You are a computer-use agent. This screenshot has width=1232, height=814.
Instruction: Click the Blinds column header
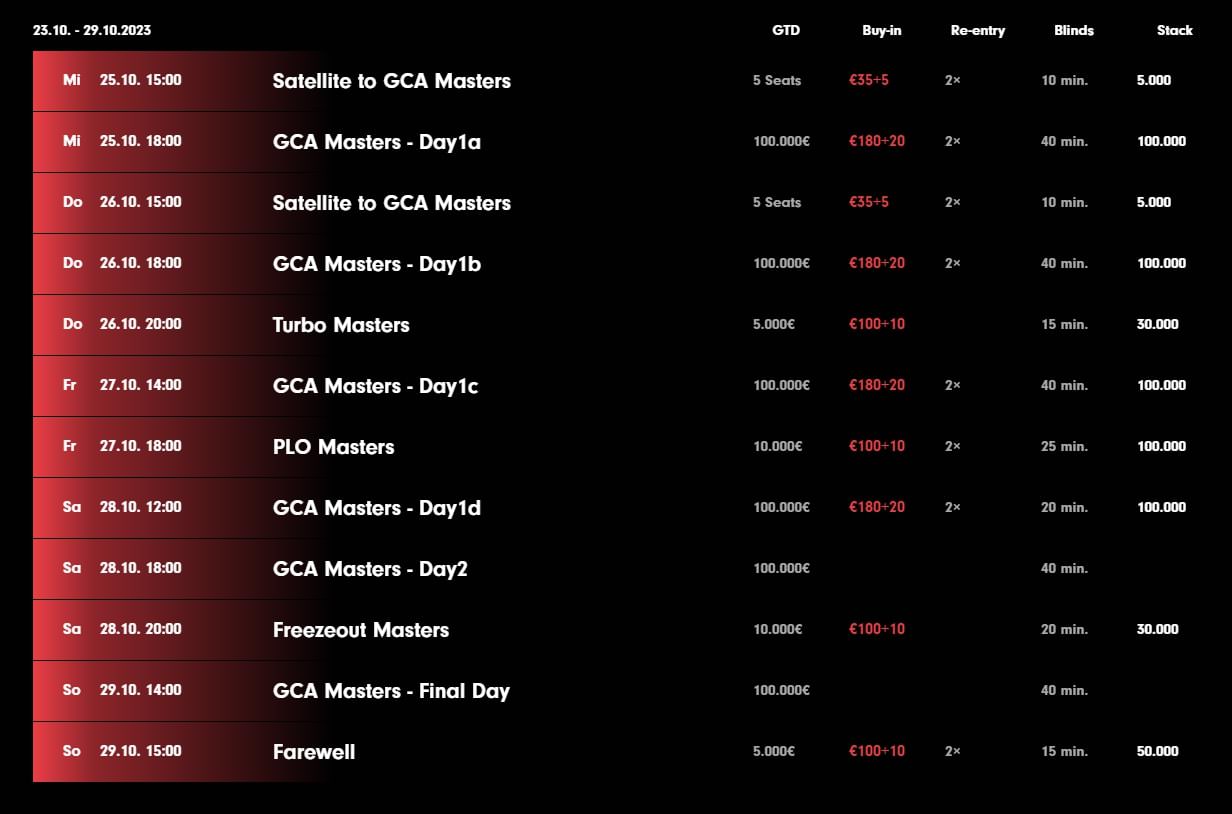1073,30
